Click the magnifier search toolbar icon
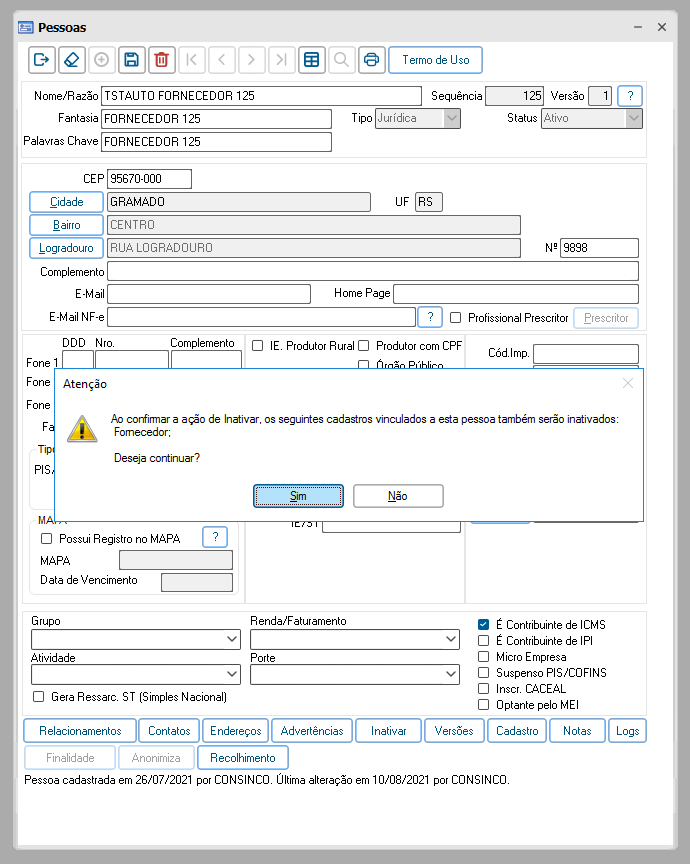The image size is (690, 864). [x=341, y=60]
